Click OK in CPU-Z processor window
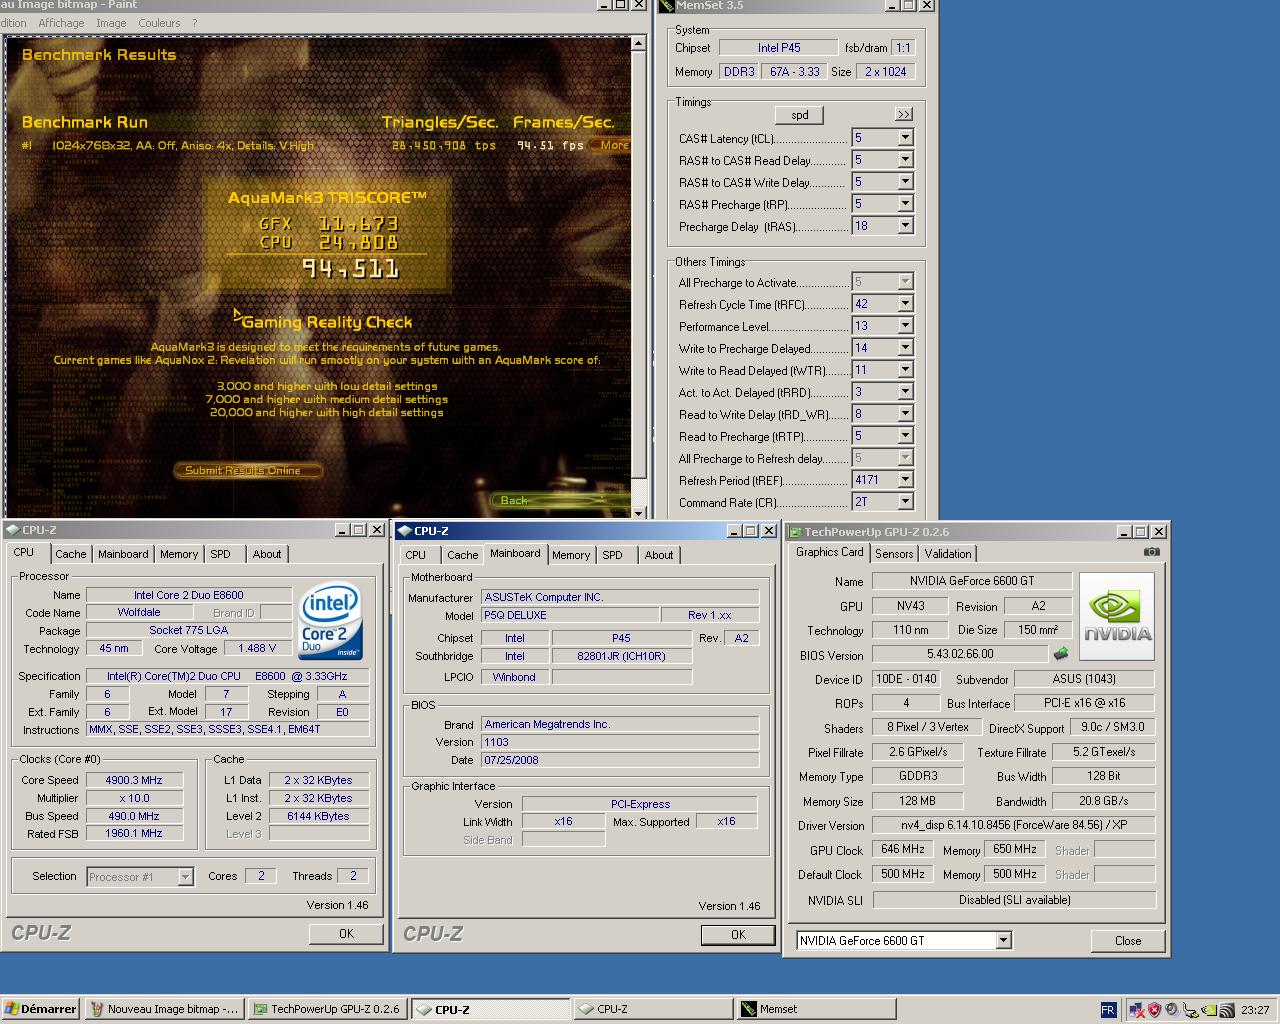This screenshot has height=1024, width=1280. point(346,933)
